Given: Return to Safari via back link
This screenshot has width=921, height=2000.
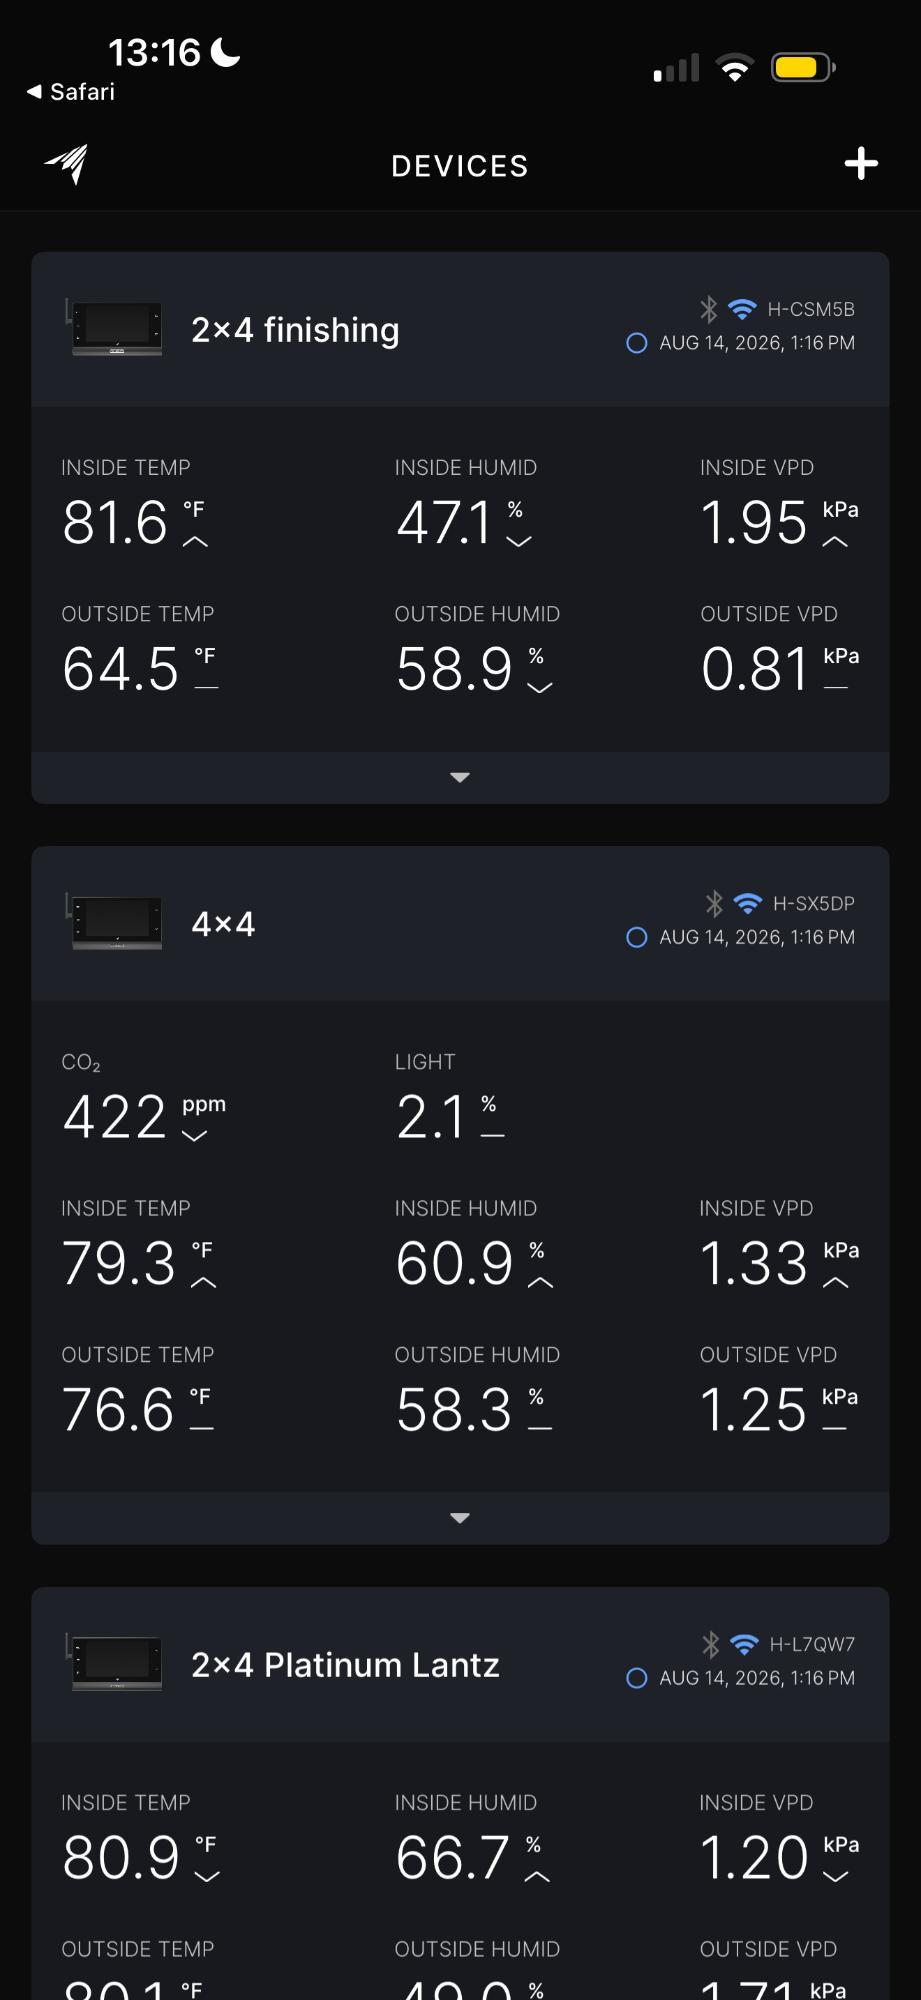Looking at the screenshot, I should 70,92.
